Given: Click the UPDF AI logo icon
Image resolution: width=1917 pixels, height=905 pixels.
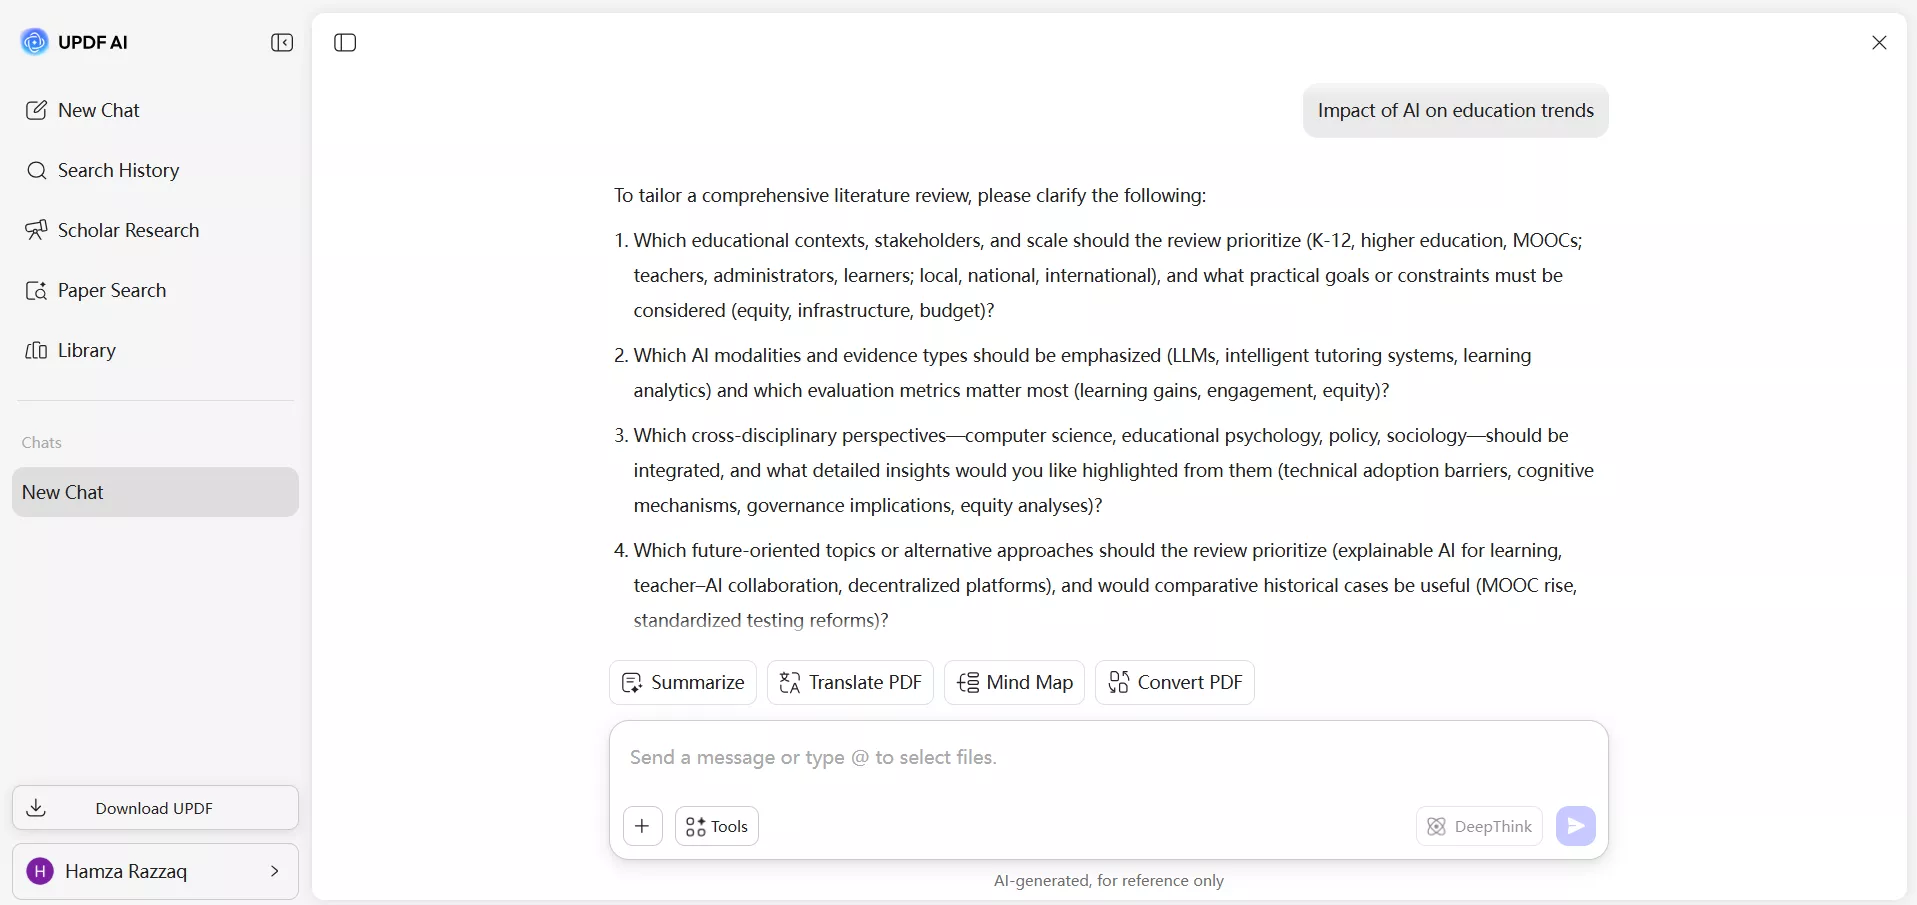Looking at the screenshot, I should (x=35, y=42).
